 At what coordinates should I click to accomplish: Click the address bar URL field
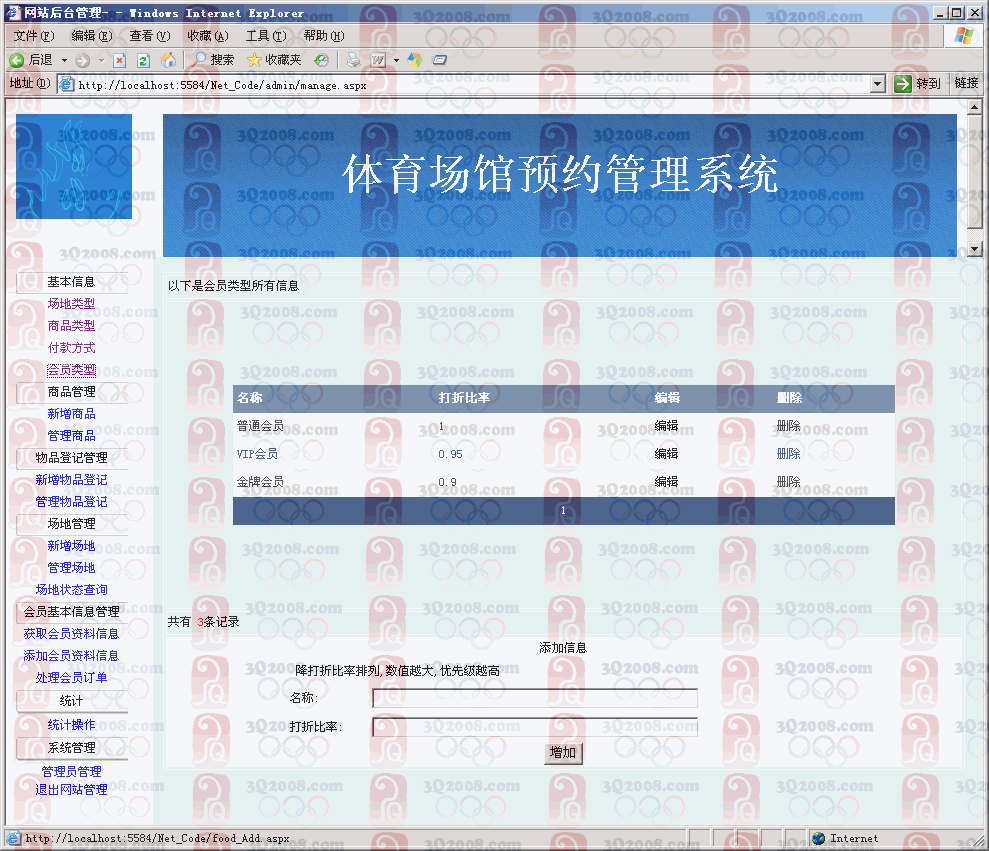pos(473,85)
